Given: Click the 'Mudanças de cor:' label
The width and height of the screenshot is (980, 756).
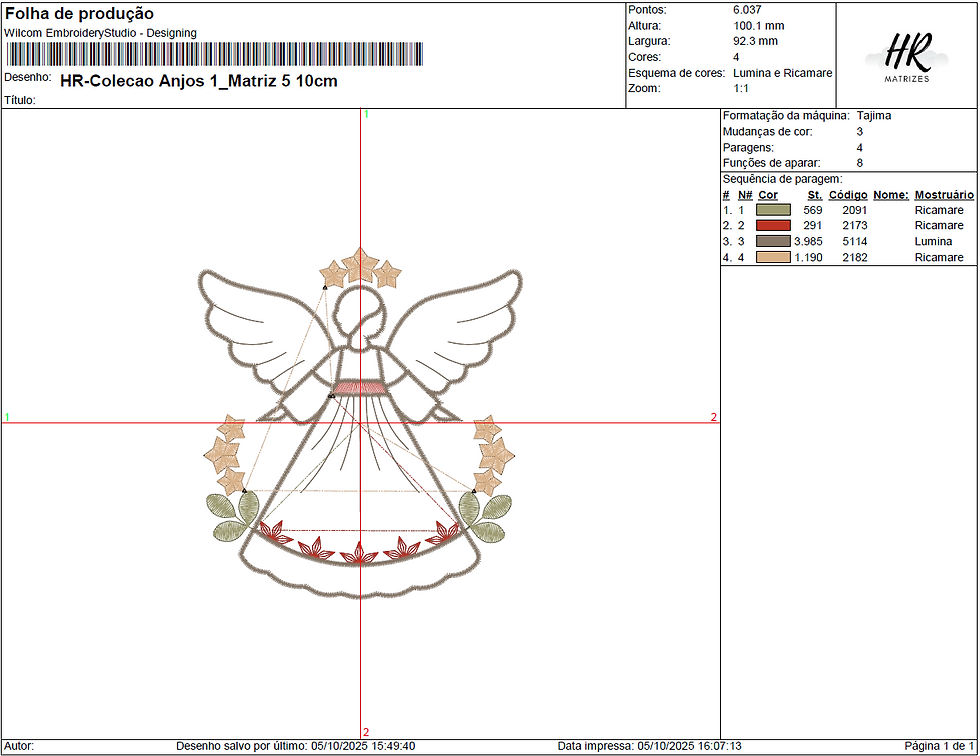Looking at the screenshot, I should coord(768,132).
